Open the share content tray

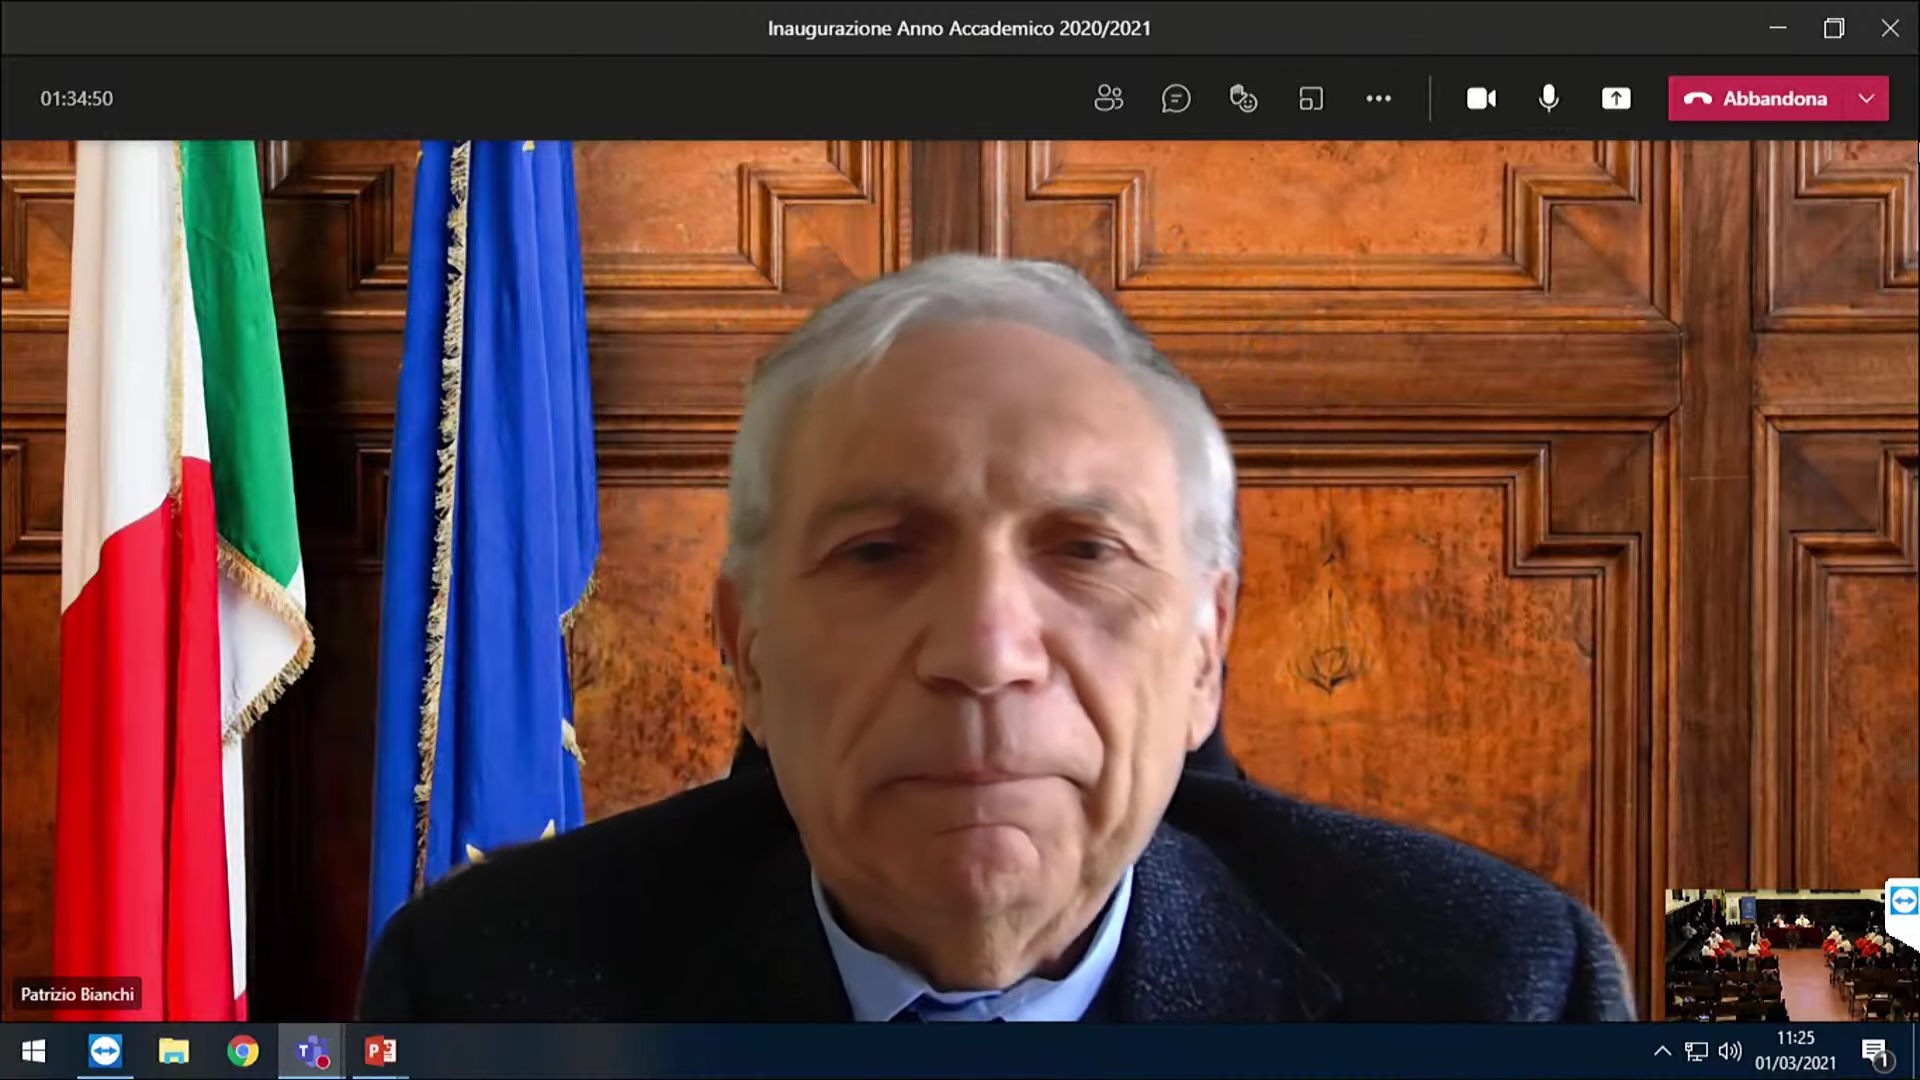[x=1616, y=98]
